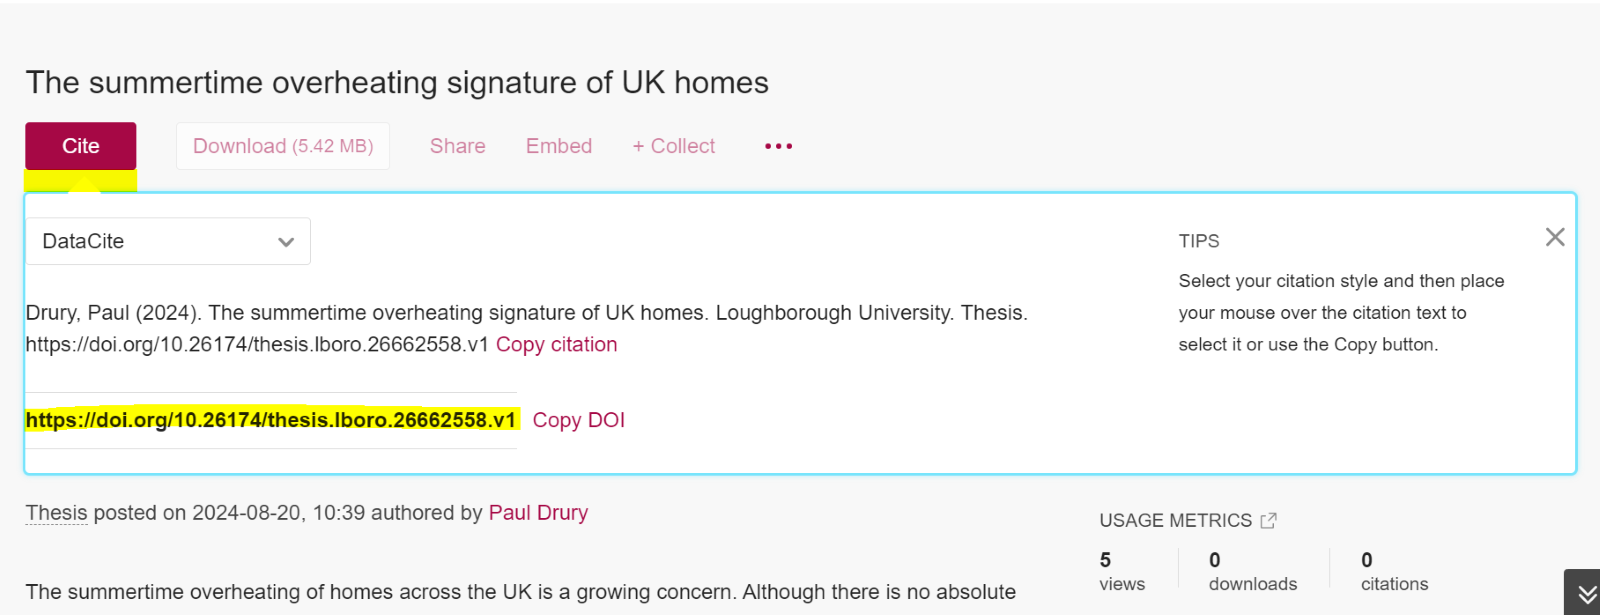Select the highlighted DOI URL text

click(x=271, y=420)
